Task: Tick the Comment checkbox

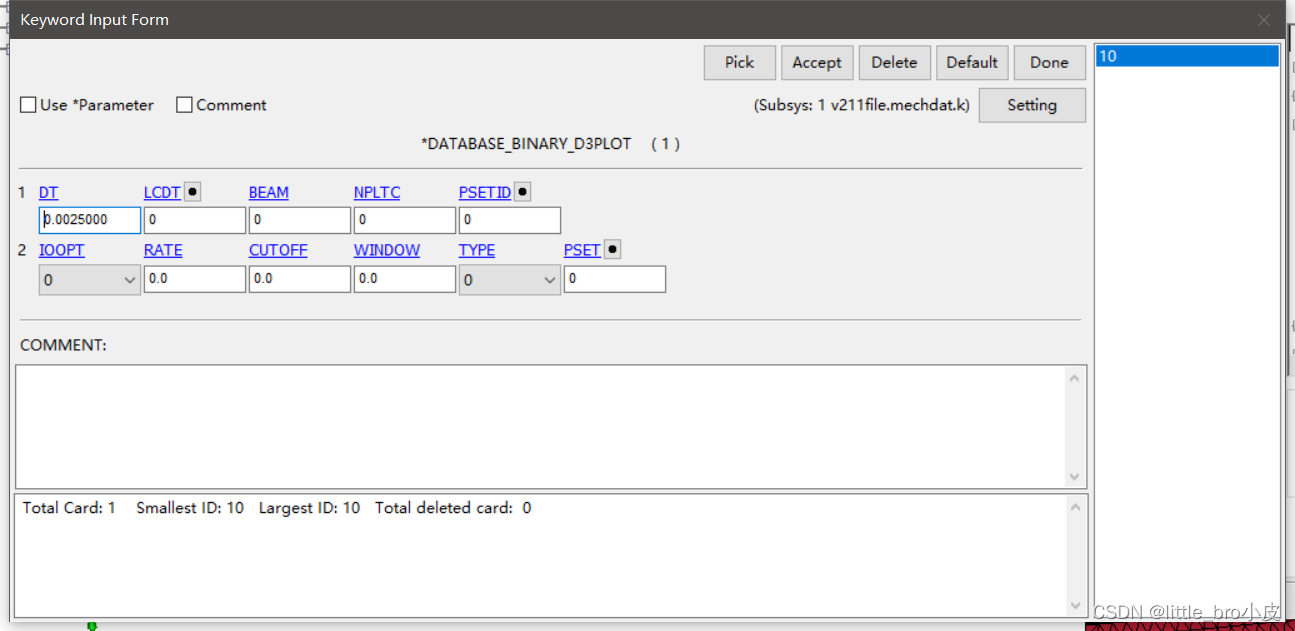Action: click(184, 105)
